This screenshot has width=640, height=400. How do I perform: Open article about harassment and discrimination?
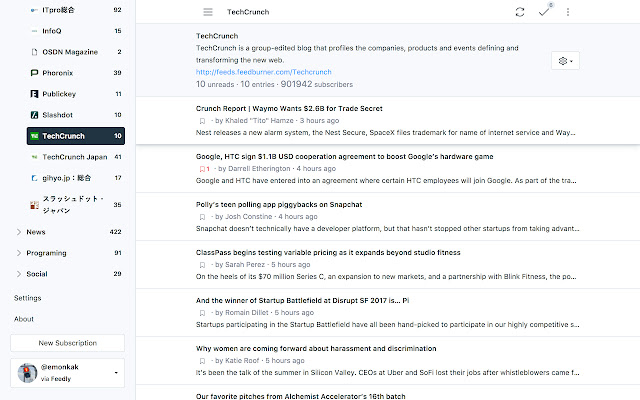(316, 349)
